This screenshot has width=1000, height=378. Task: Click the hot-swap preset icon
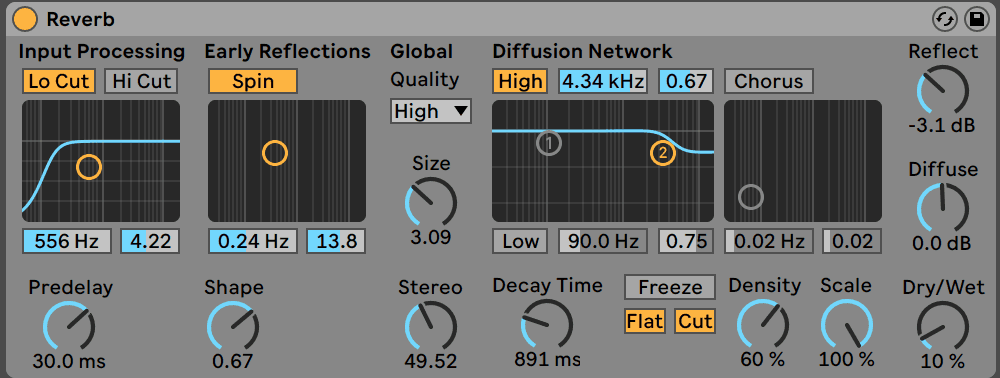pyautogui.click(x=945, y=20)
